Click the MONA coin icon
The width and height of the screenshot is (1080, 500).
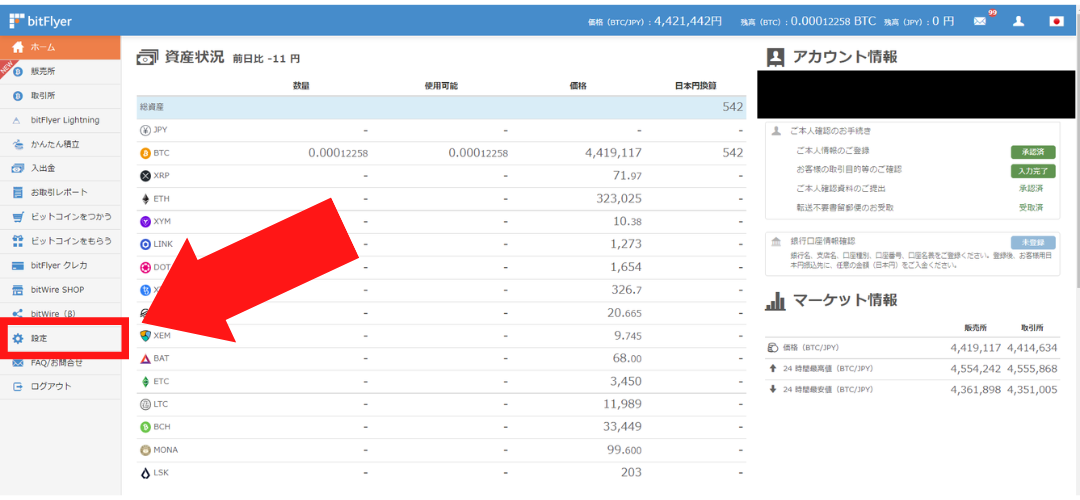coord(146,450)
